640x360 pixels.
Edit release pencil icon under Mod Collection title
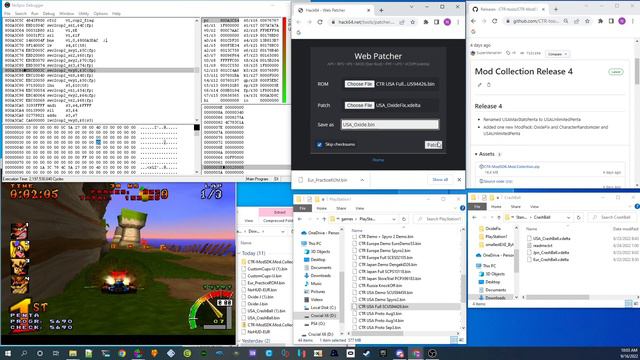(x=480, y=85)
